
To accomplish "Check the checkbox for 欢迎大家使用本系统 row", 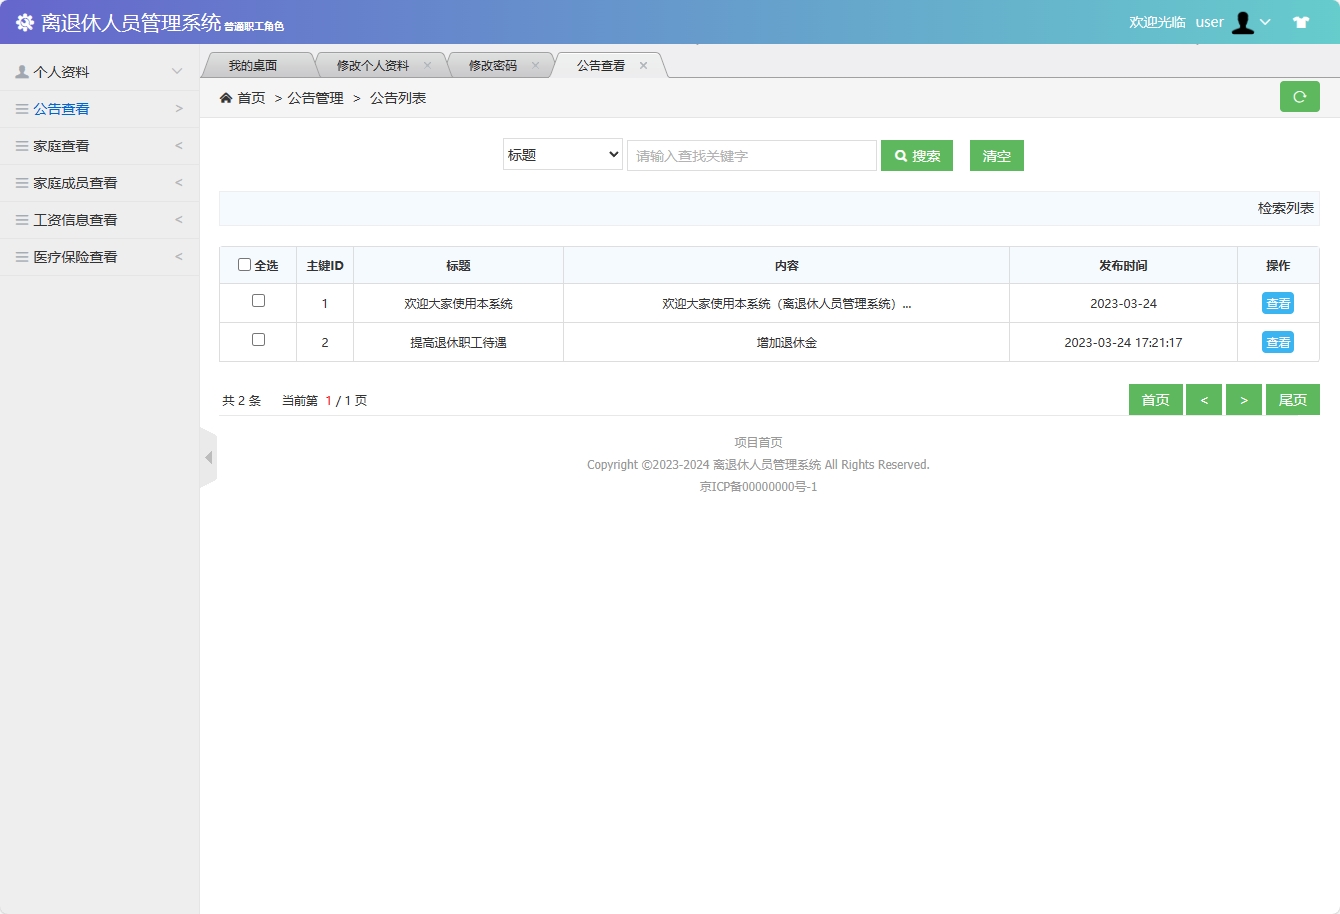I will 257,300.
